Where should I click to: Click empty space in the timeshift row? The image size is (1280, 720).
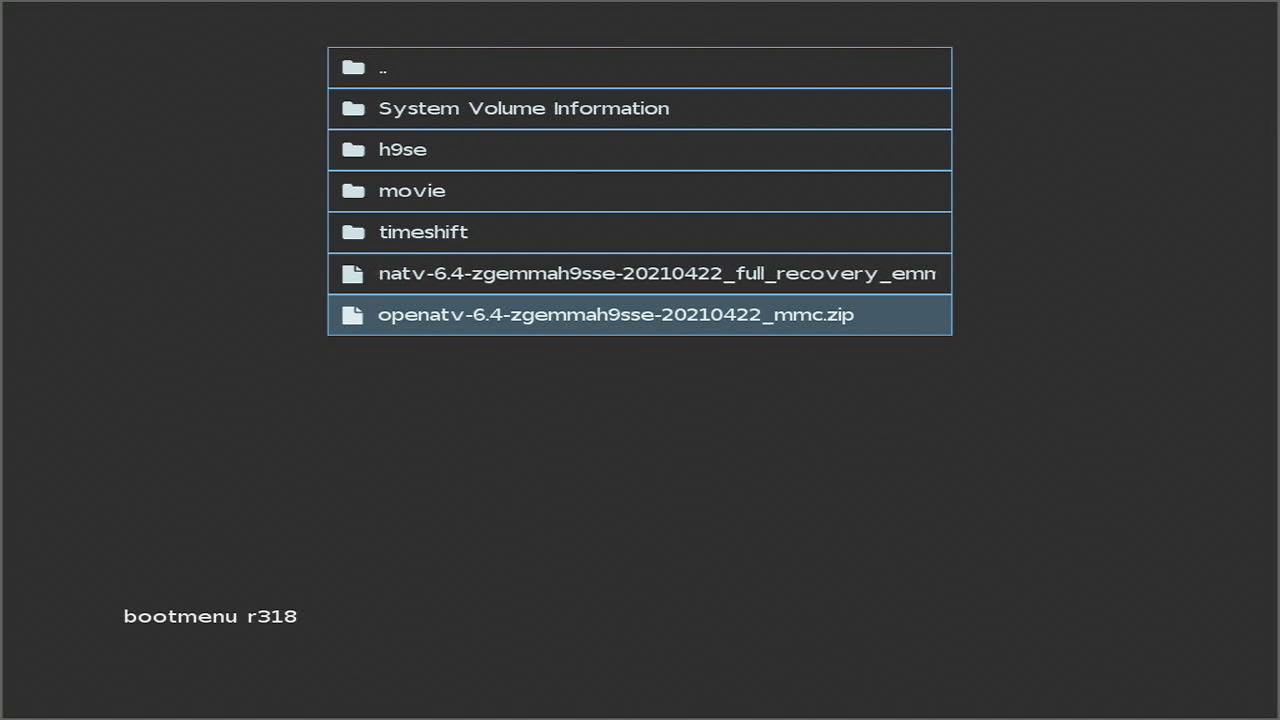pos(700,232)
